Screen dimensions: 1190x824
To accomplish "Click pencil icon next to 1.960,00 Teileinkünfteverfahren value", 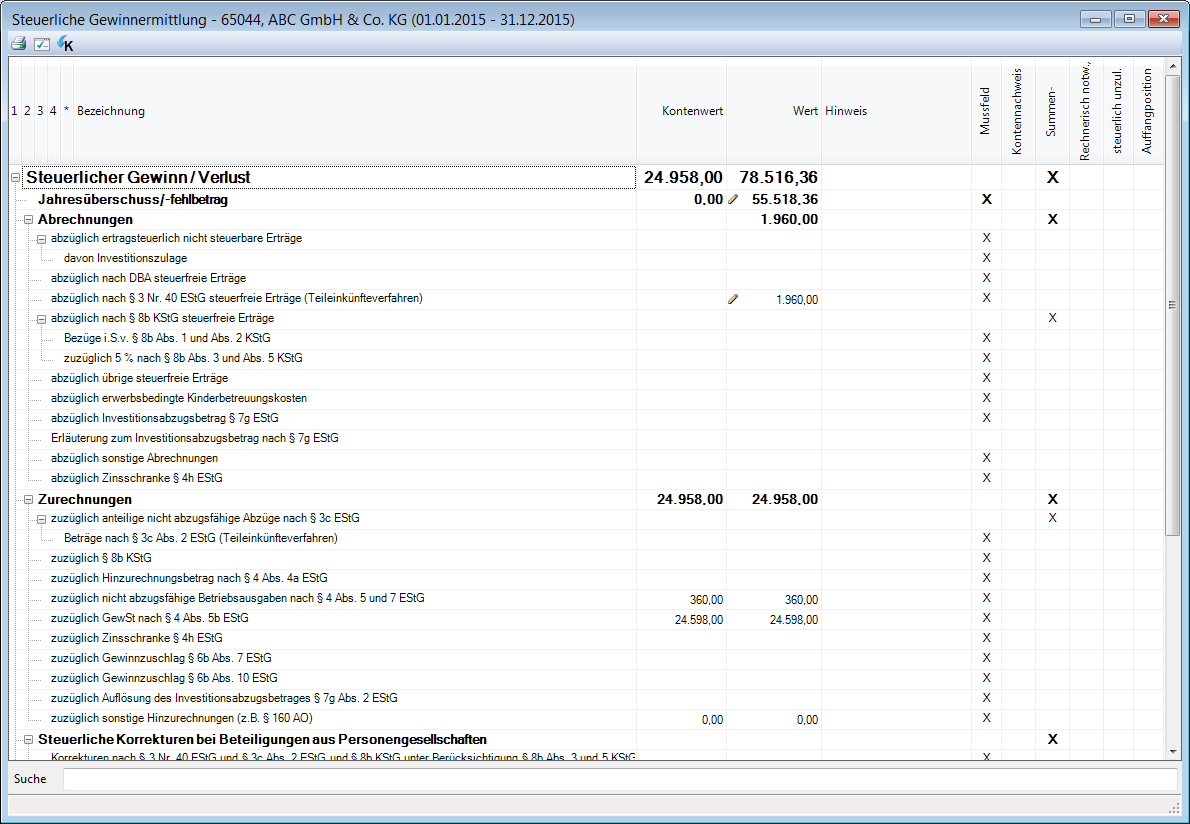I will coord(733,298).
